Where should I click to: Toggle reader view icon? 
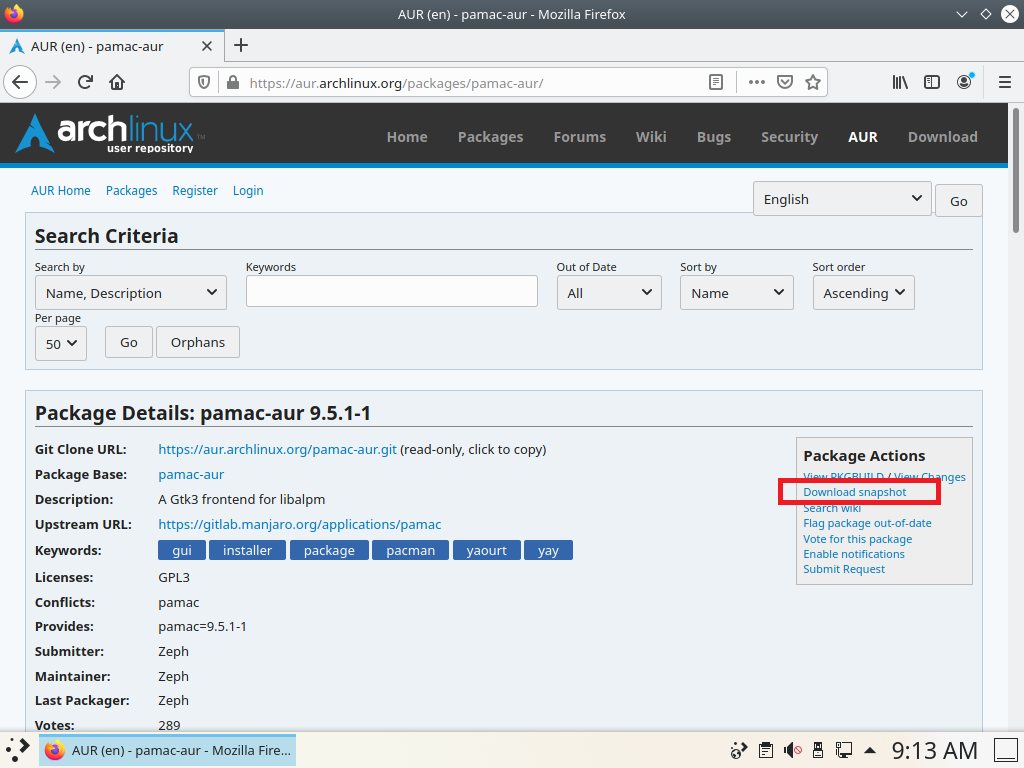pyautogui.click(x=716, y=82)
